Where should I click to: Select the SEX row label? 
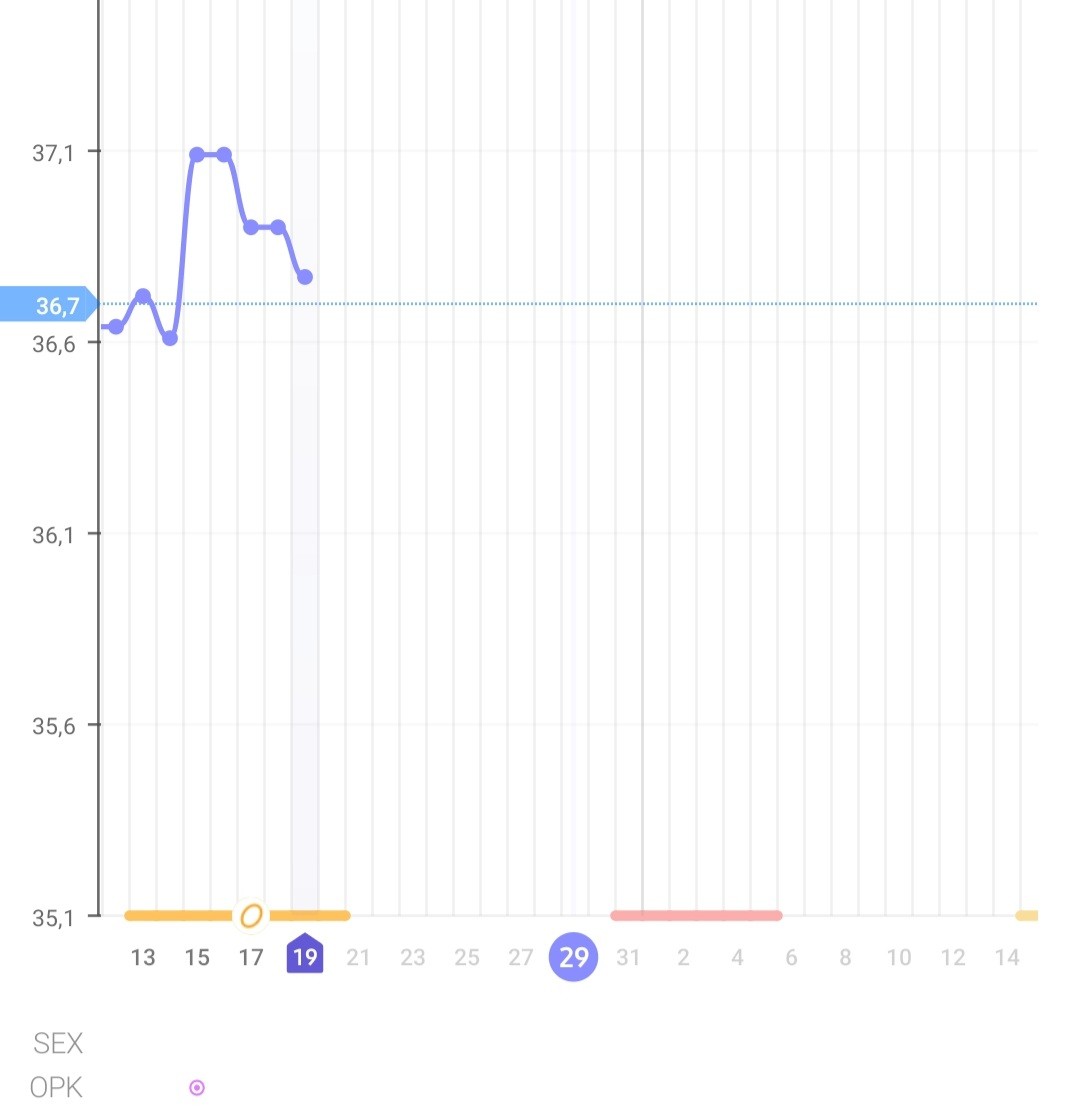point(58,1043)
